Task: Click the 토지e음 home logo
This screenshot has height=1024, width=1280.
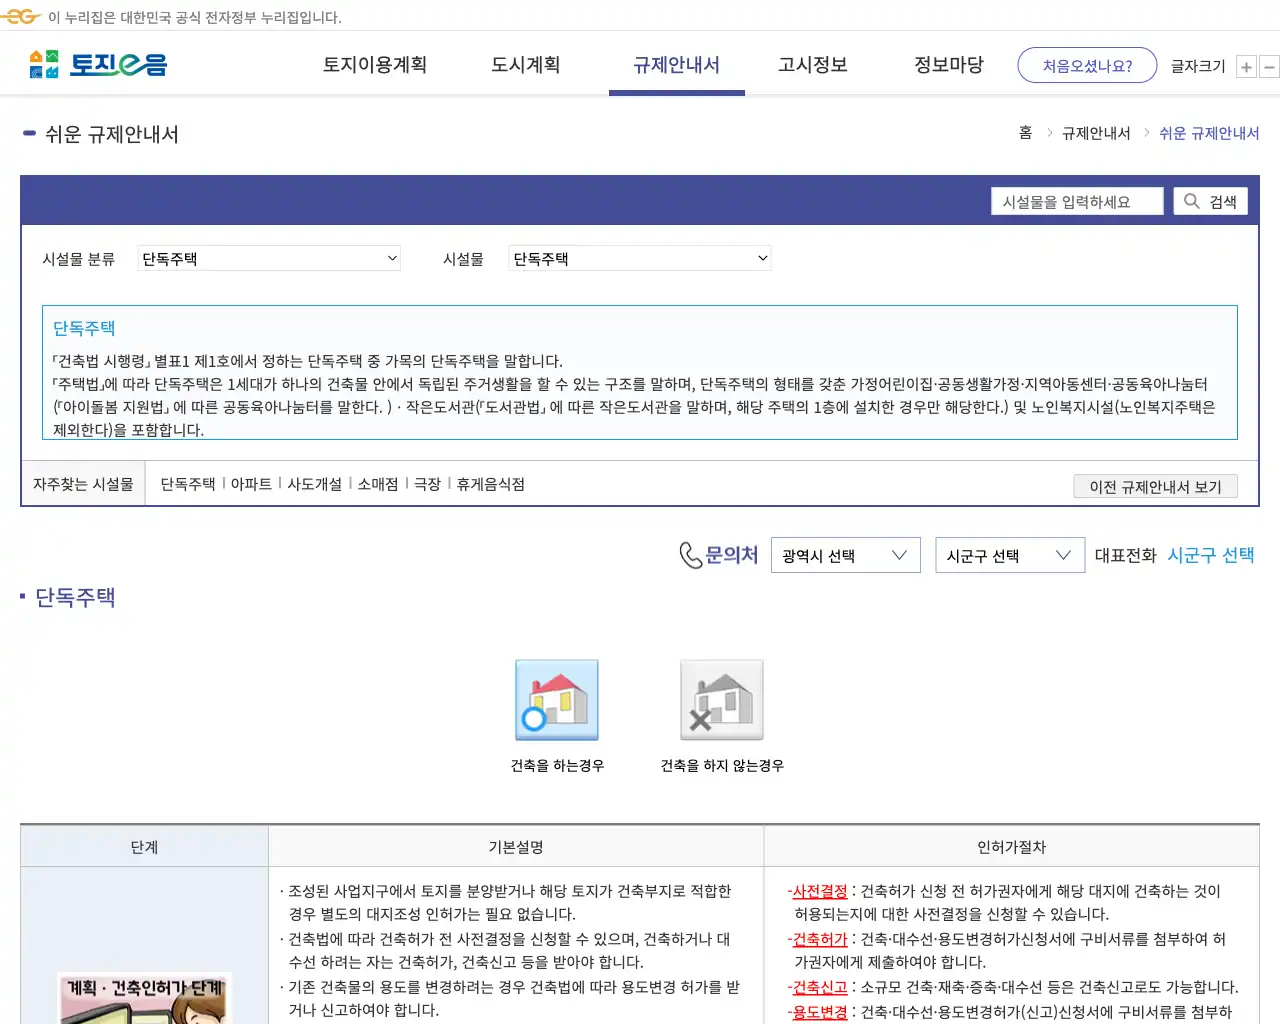Action: click(97, 63)
